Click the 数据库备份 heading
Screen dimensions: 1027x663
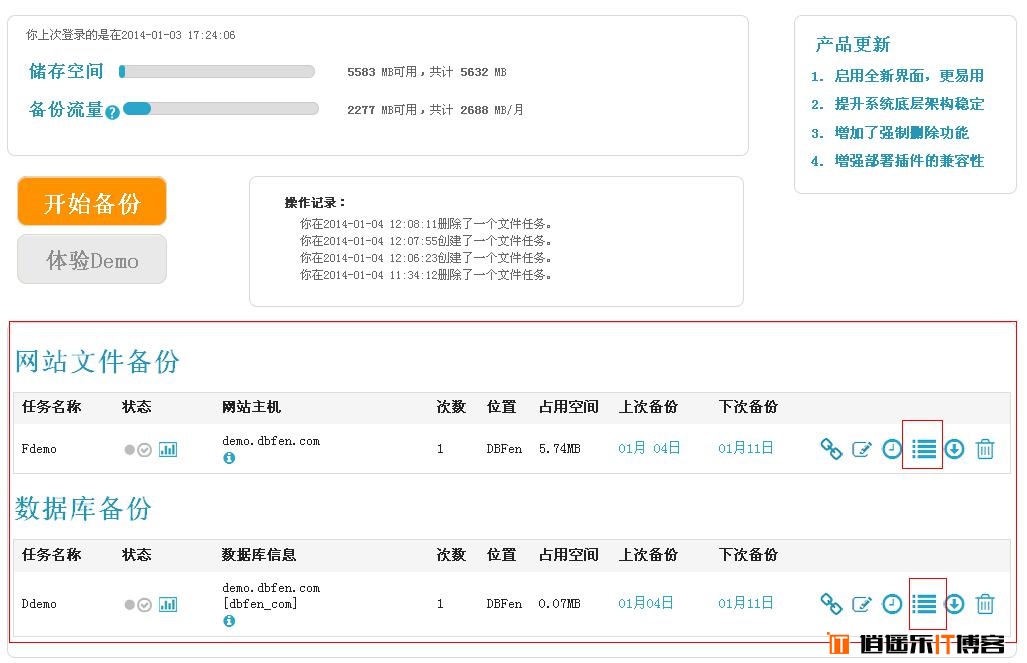pos(83,508)
